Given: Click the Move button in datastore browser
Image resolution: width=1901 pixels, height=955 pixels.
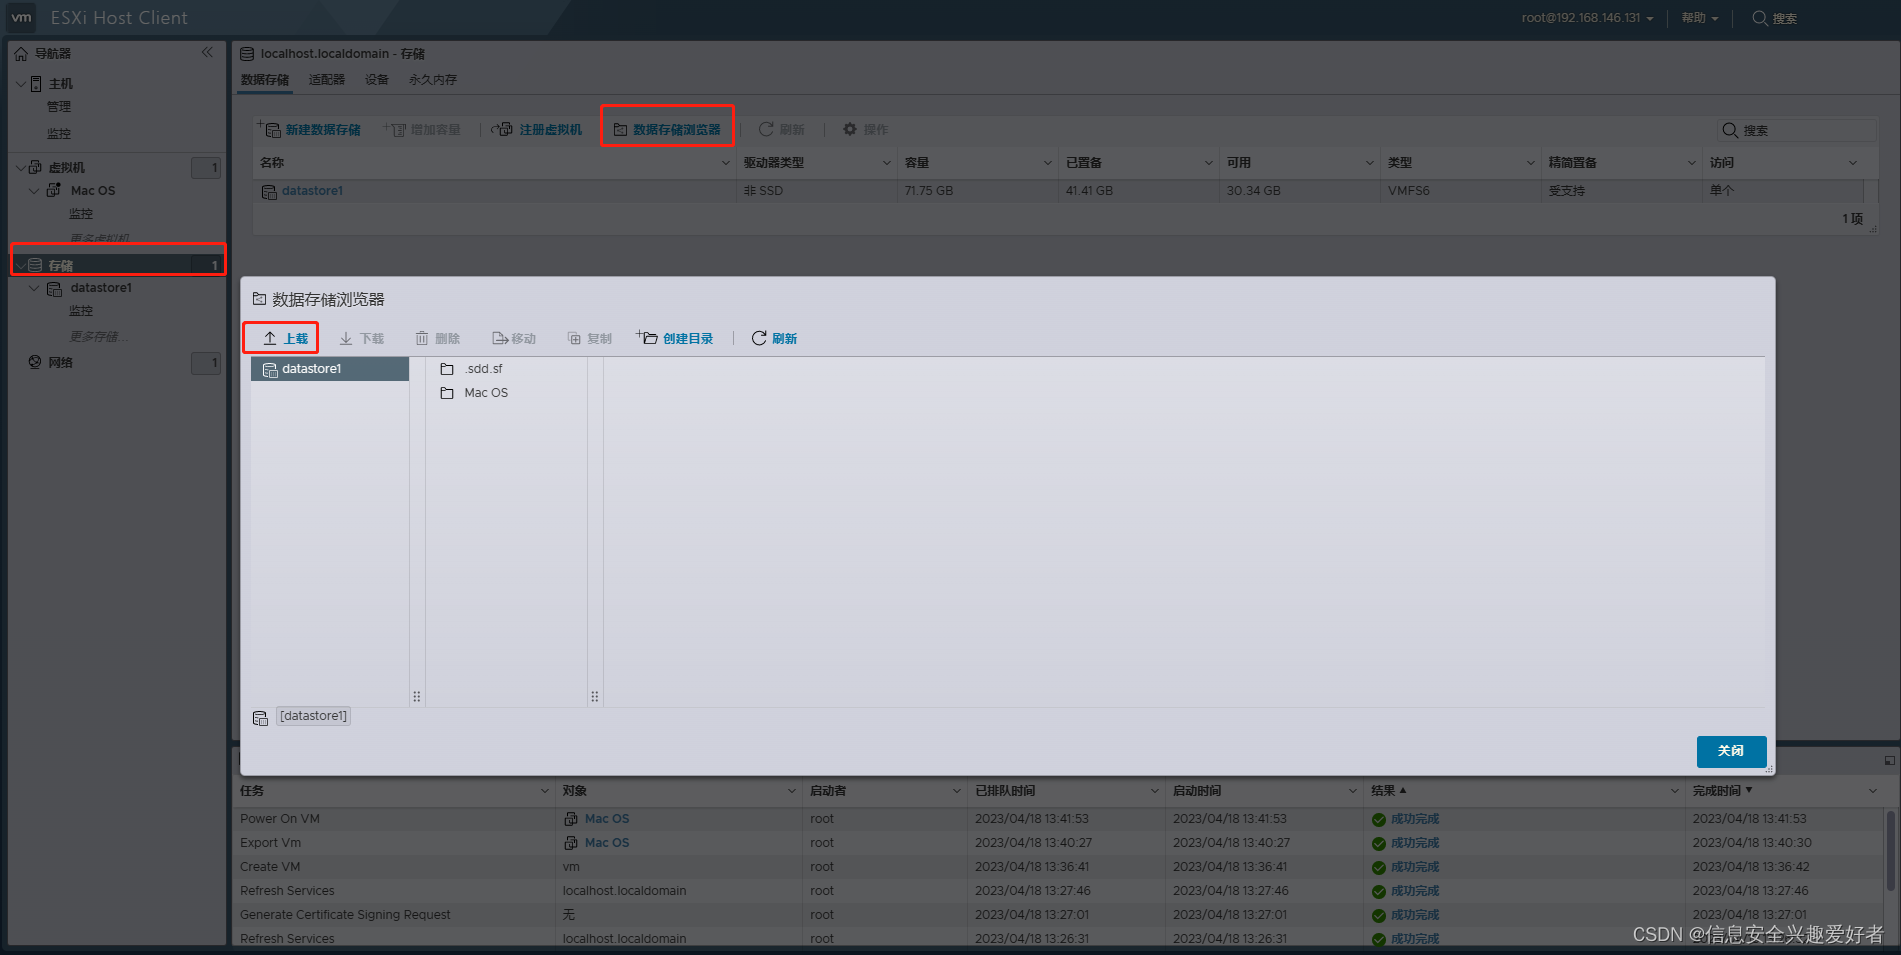Looking at the screenshot, I should coord(514,338).
